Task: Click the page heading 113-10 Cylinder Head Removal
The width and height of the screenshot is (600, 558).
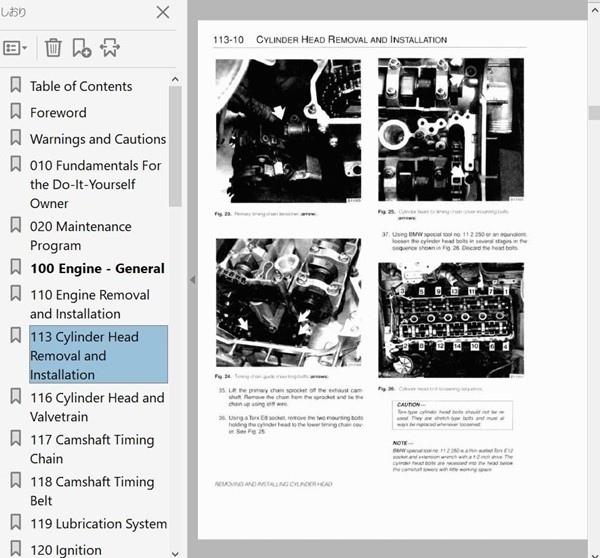Action: click(330, 39)
